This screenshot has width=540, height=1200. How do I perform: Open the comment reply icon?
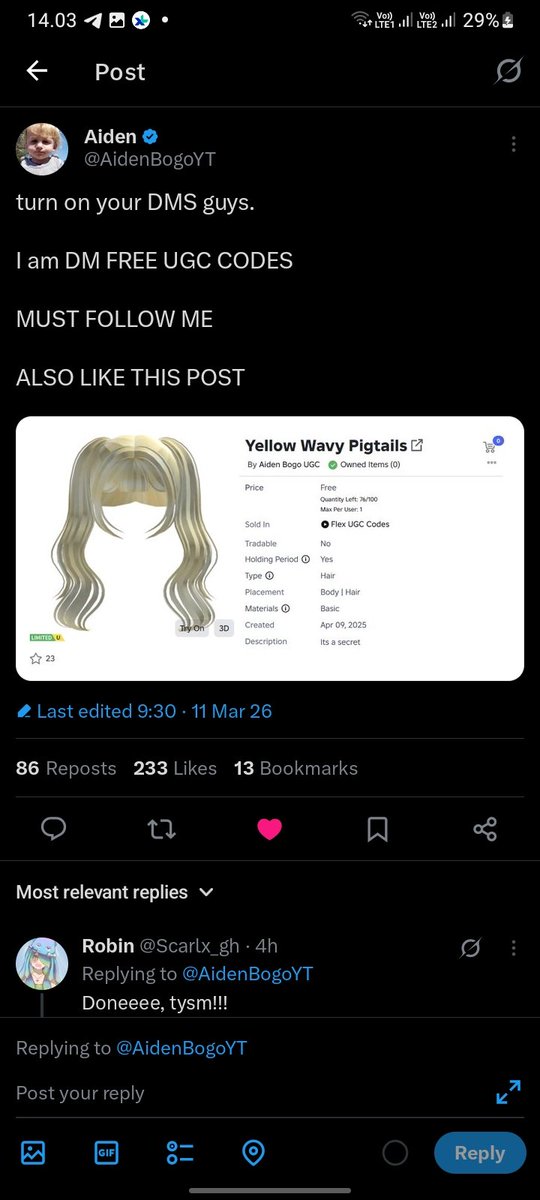54,829
